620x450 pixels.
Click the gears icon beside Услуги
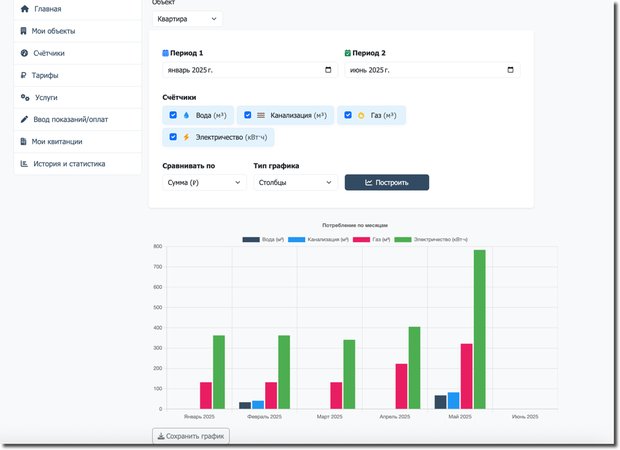tap(25, 97)
